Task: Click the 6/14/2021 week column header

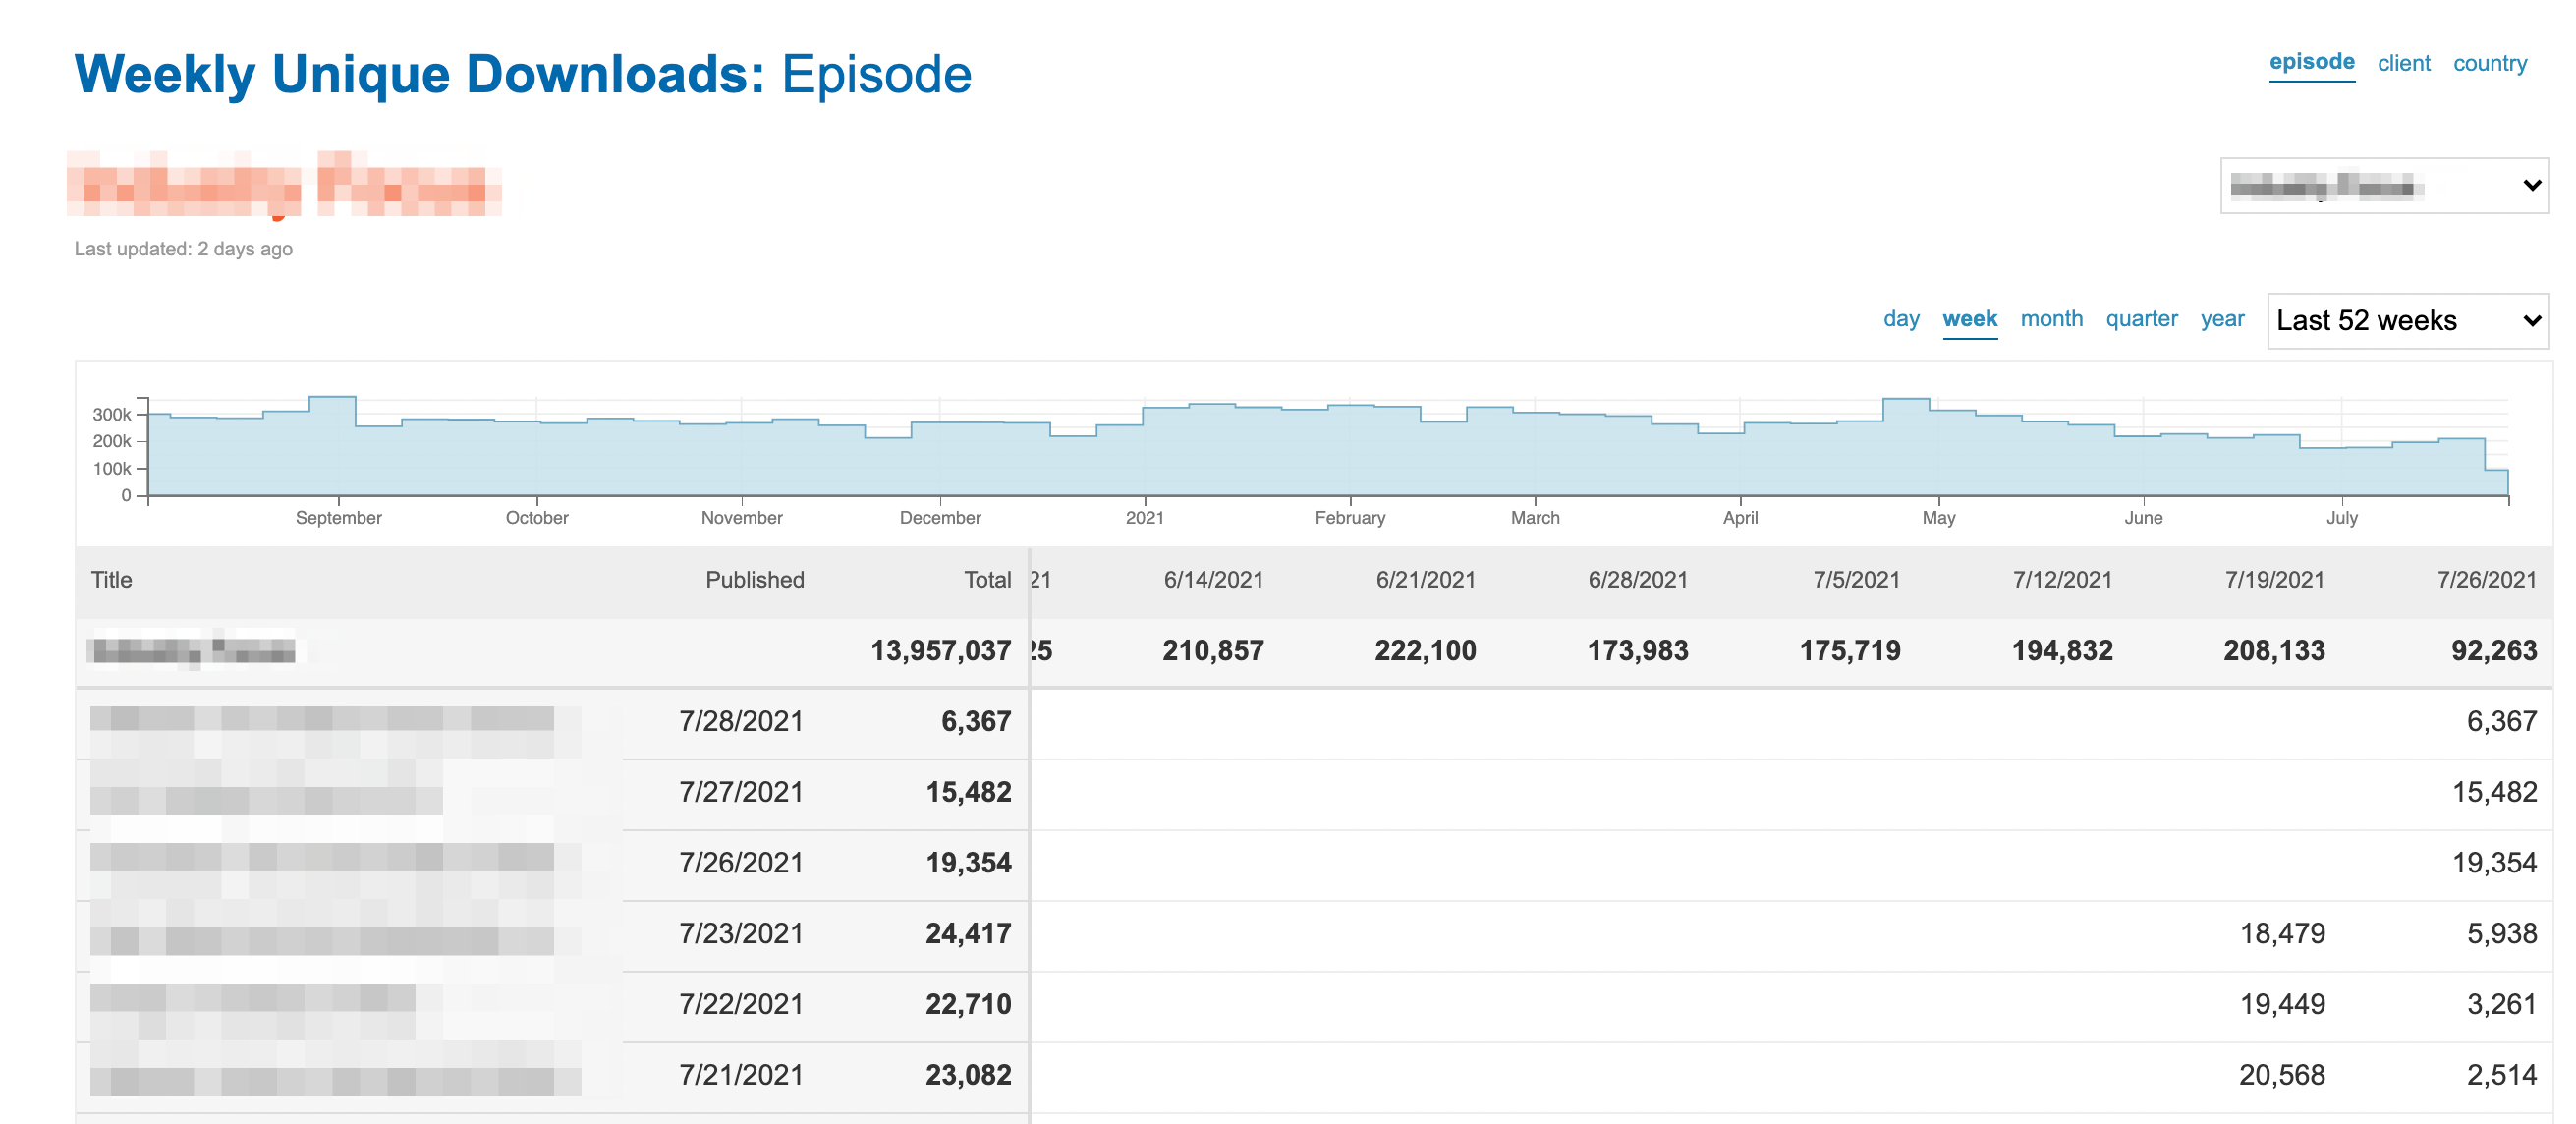Action: click(x=1213, y=580)
